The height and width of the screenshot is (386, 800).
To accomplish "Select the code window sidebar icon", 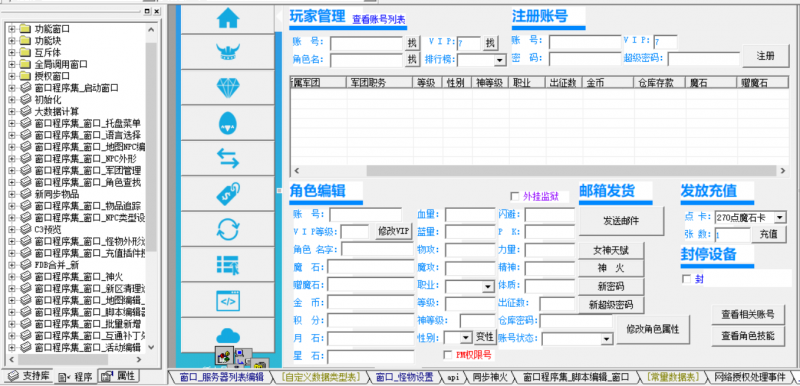I will tap(228, 300).
